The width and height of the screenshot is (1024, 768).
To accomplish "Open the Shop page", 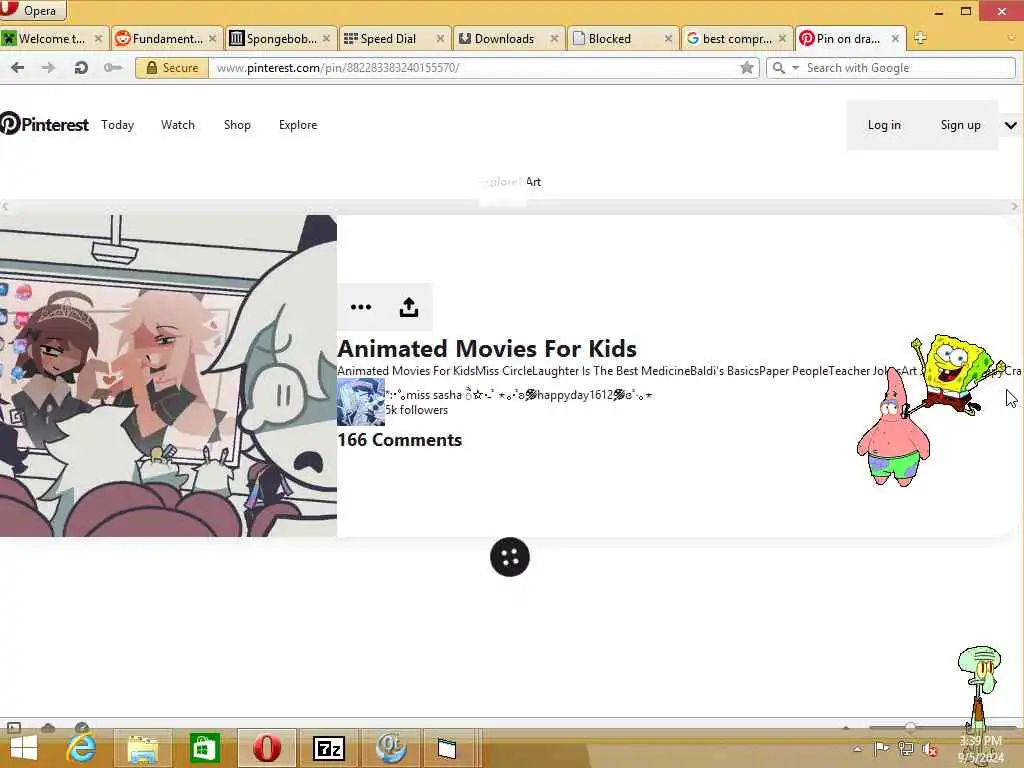I will click(237, 125).
